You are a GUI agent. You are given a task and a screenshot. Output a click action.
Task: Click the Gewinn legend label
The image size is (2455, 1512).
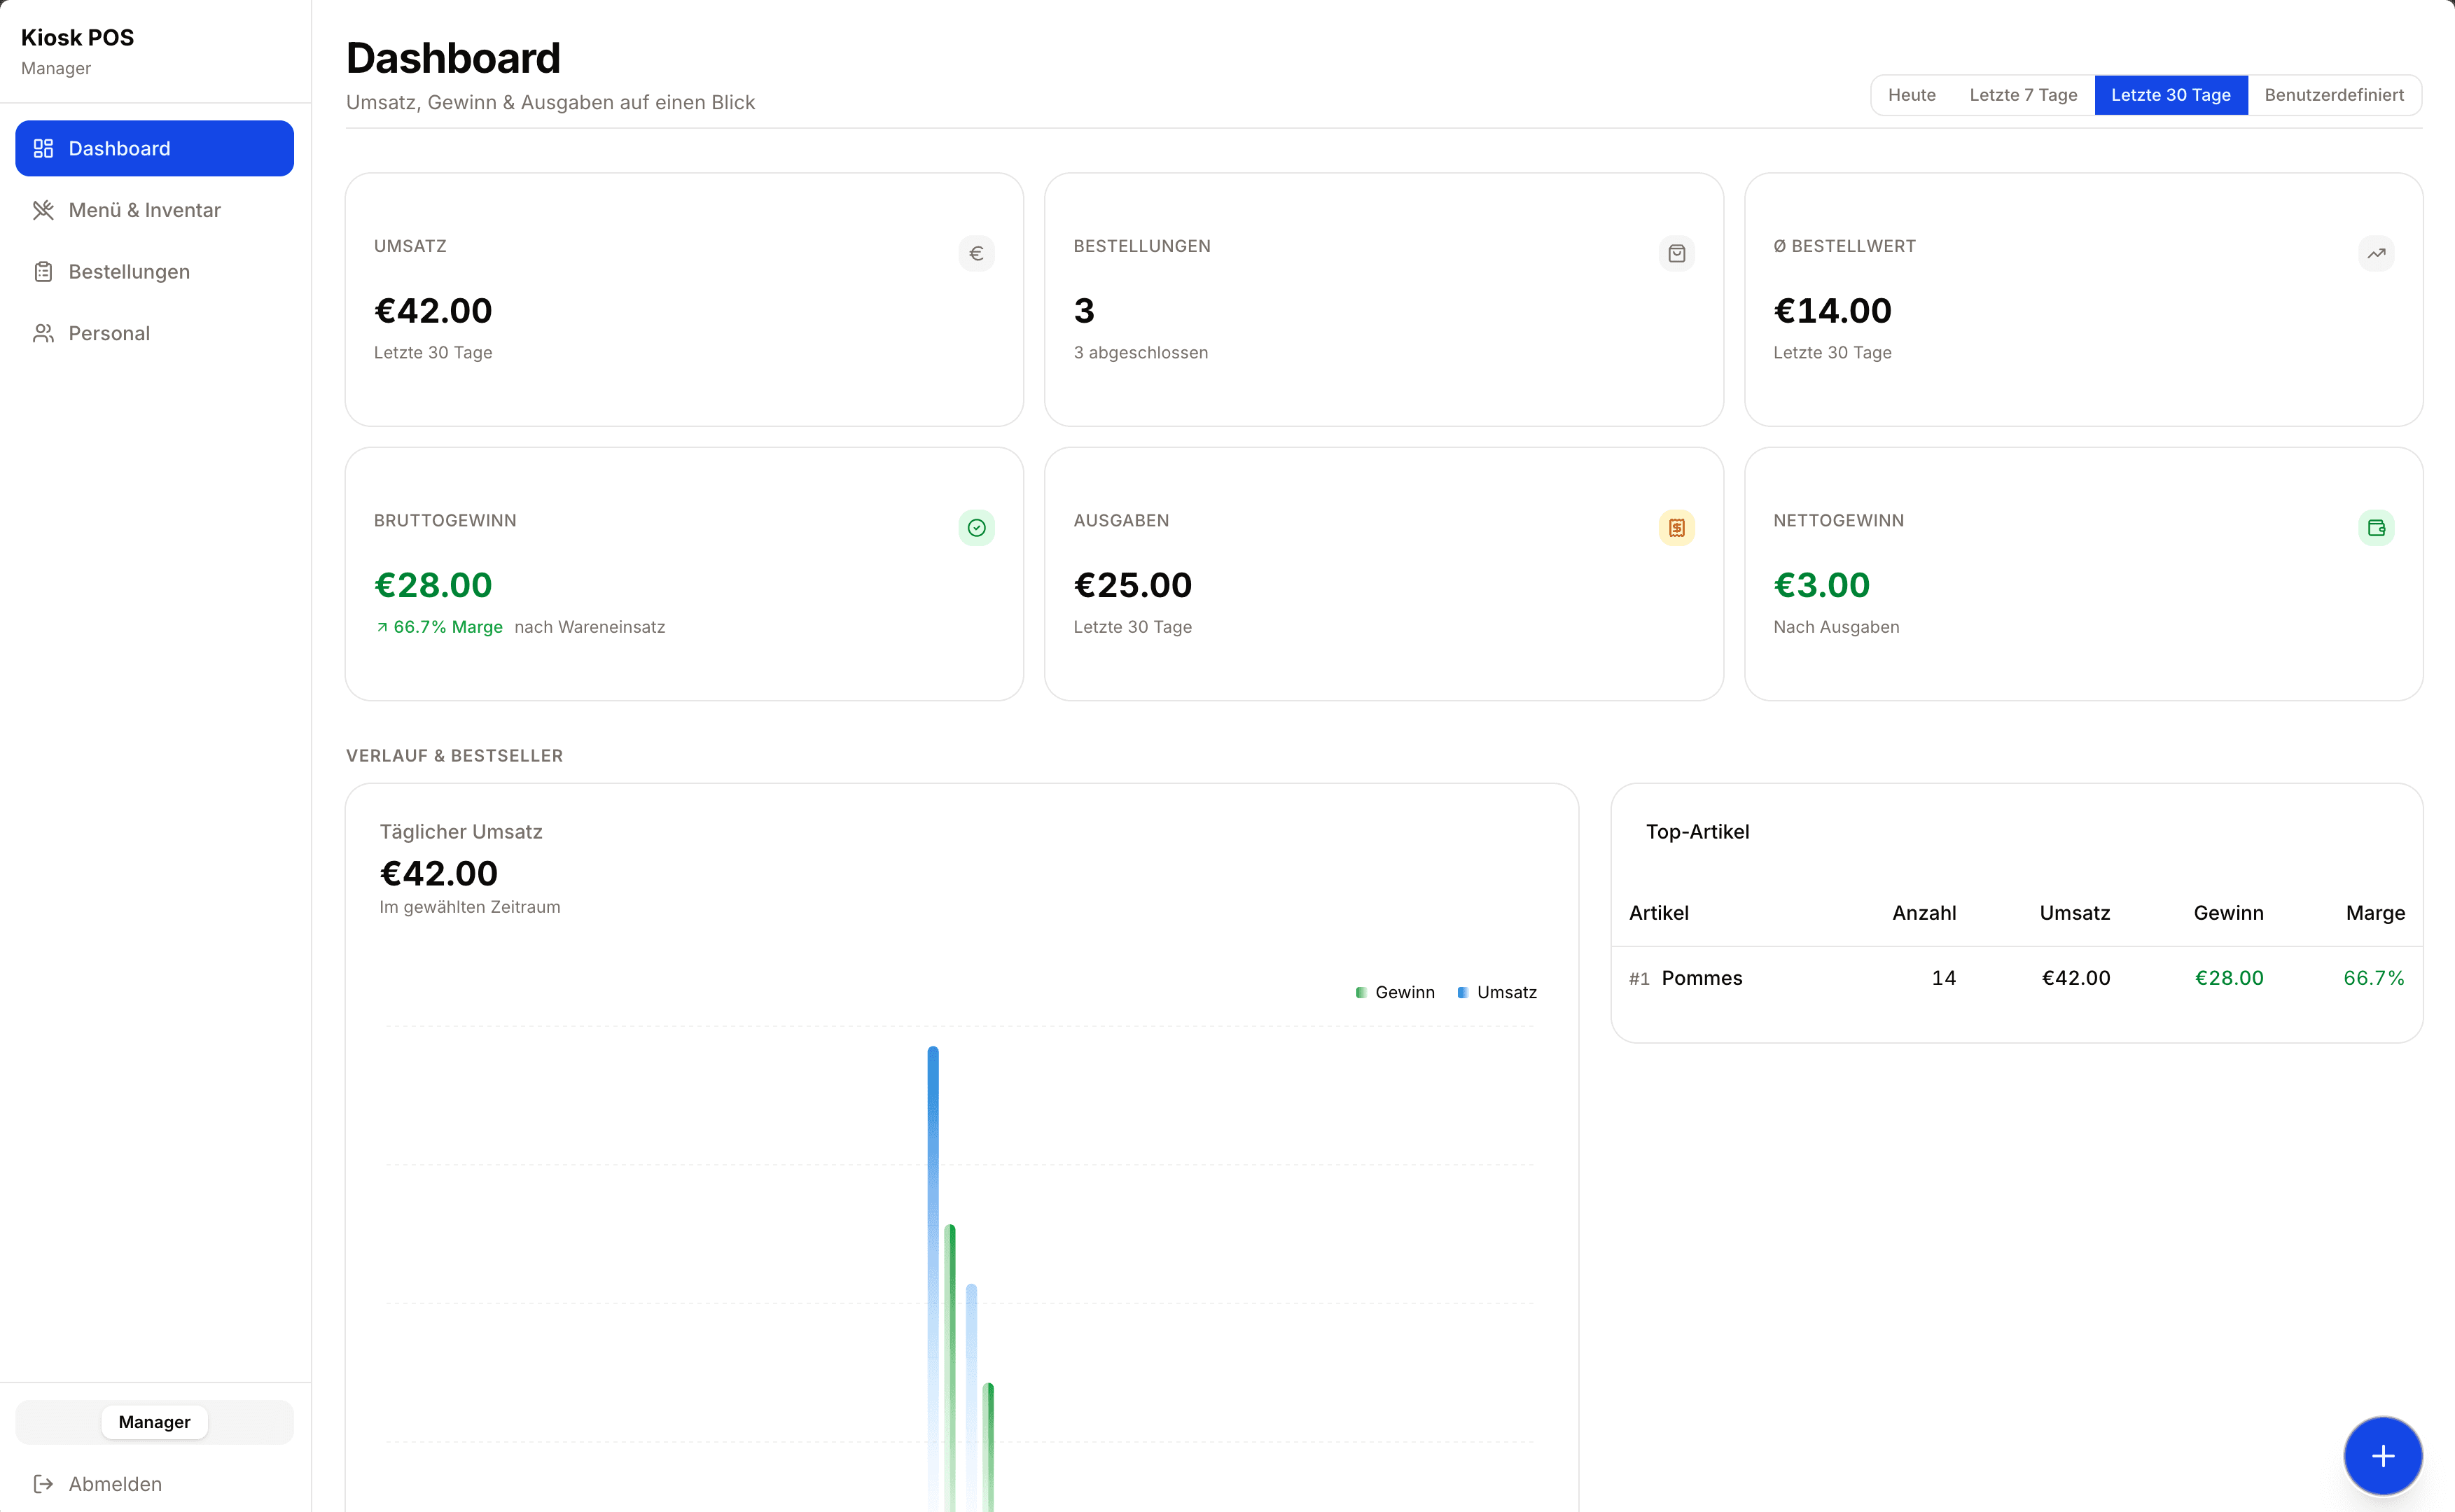(1404, 993)
